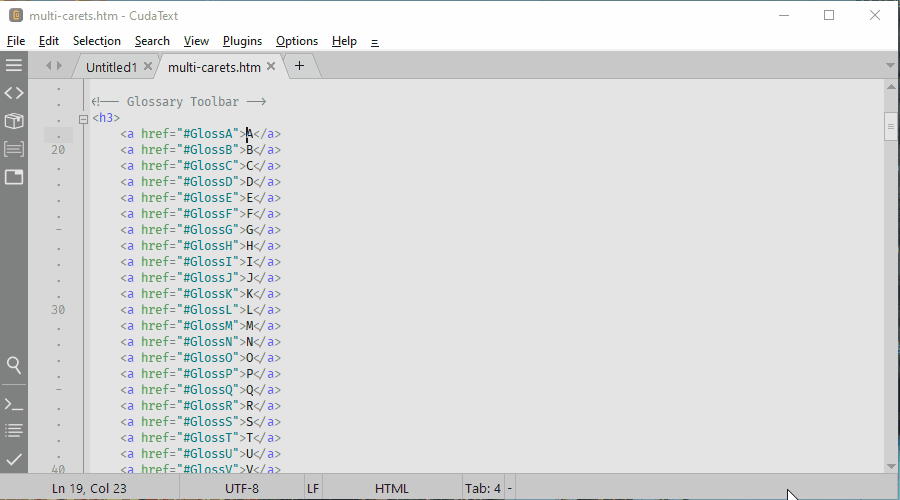Open the Console panel icon
This screenshot has width=900, height=500.
(14, 404)
